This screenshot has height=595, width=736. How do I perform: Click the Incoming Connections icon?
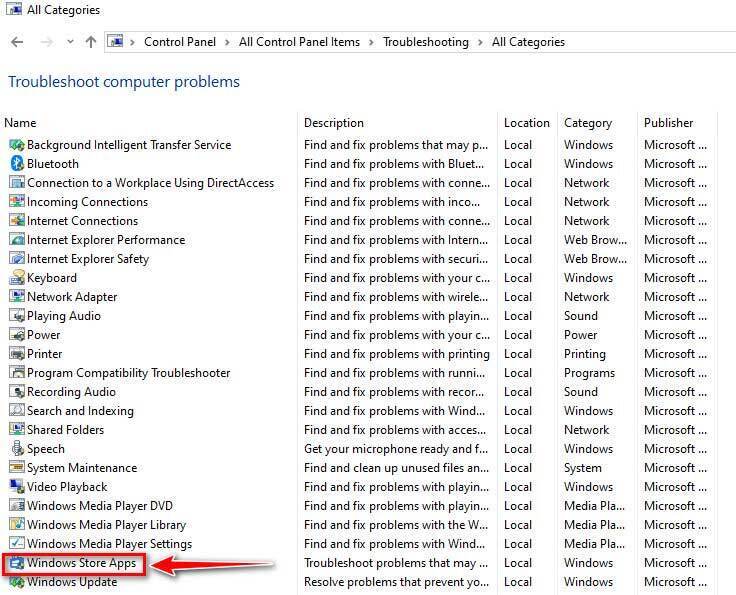click(17, 202)
